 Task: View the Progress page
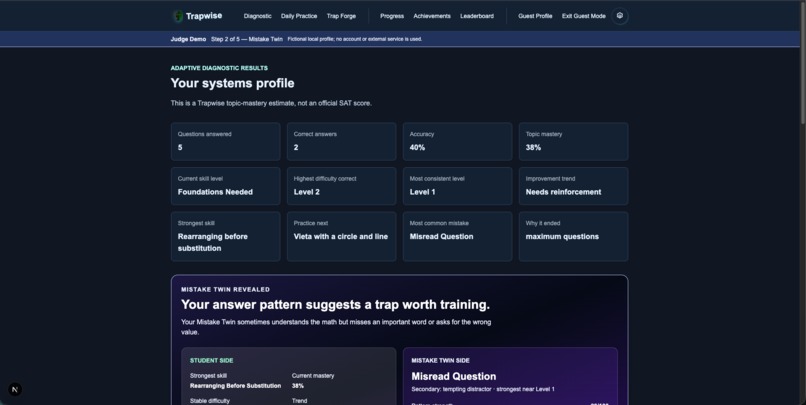(392, 16)
